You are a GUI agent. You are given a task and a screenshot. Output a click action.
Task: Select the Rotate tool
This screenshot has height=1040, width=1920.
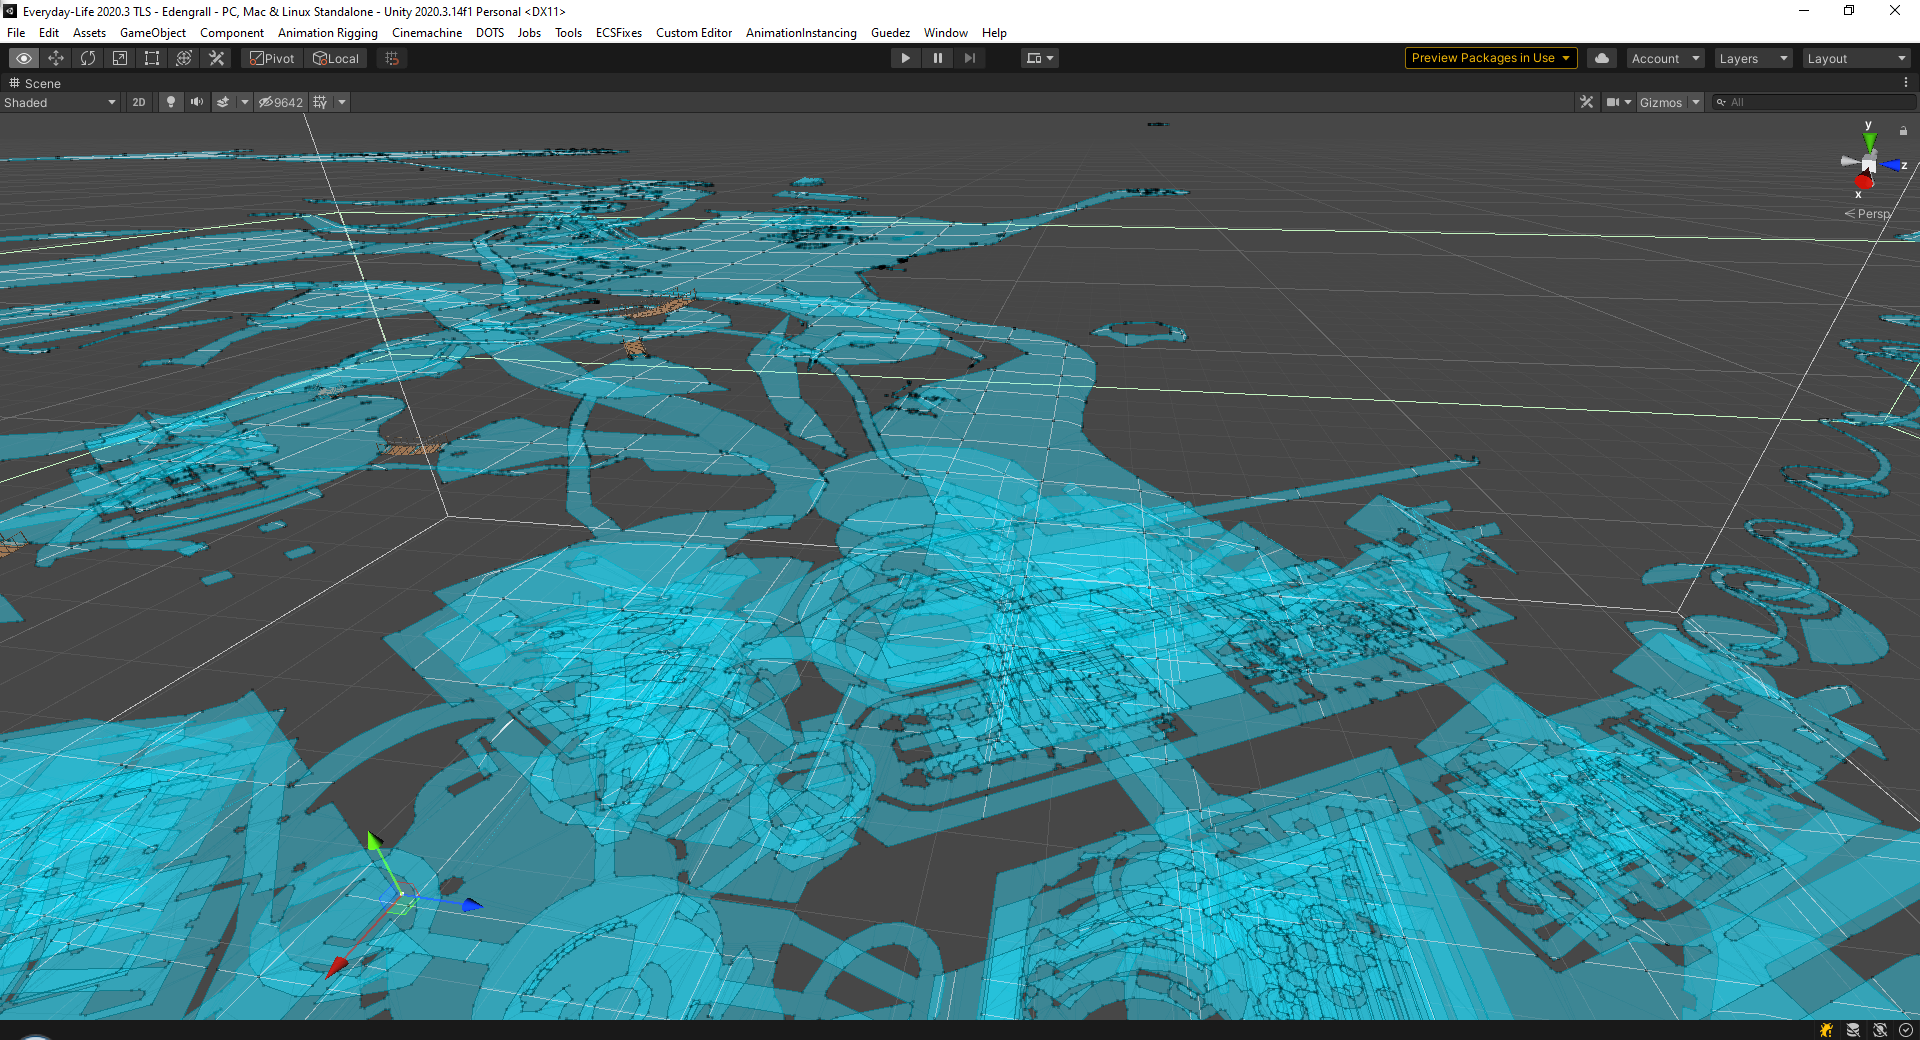88,58
